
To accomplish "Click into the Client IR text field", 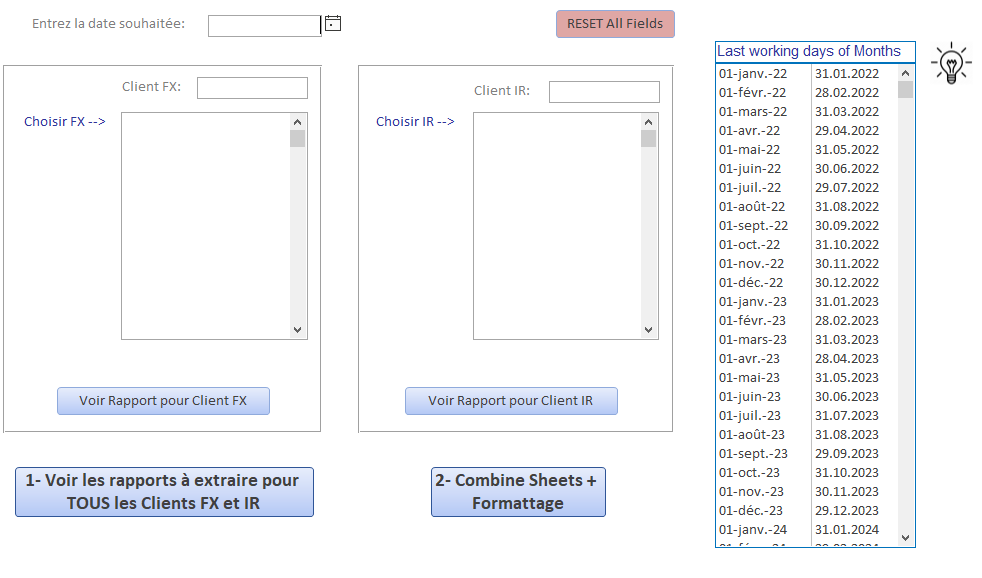I will (604, 92).
